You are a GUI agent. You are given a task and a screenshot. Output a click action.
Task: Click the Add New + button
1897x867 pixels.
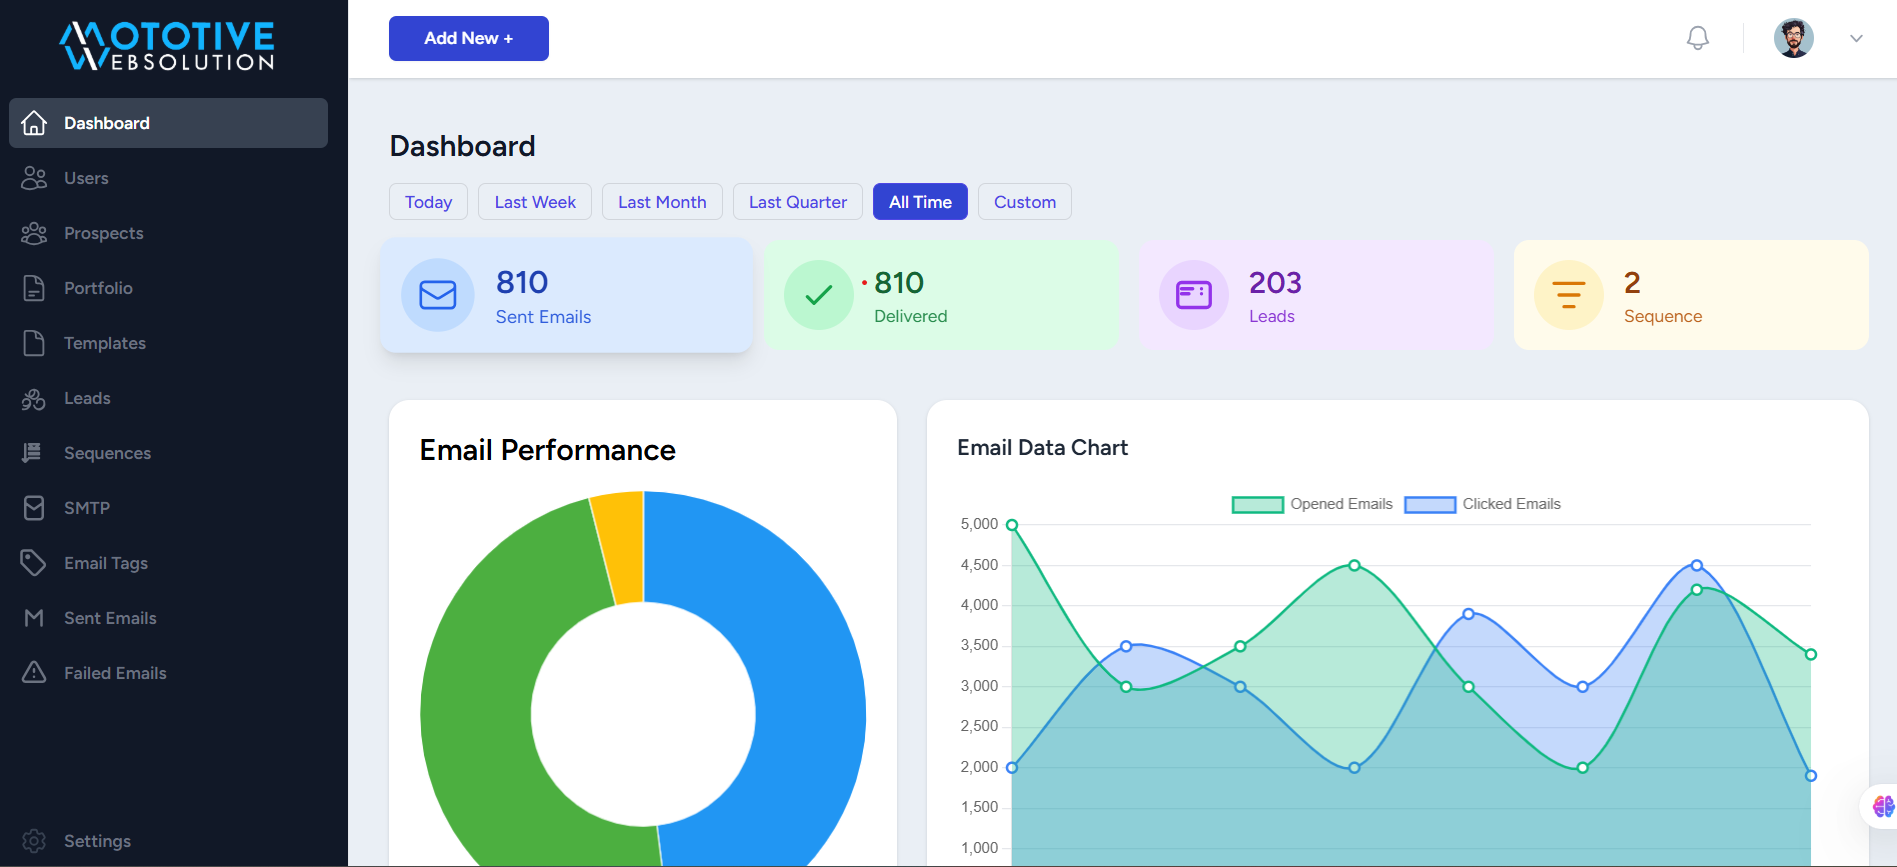pos(468,38)
